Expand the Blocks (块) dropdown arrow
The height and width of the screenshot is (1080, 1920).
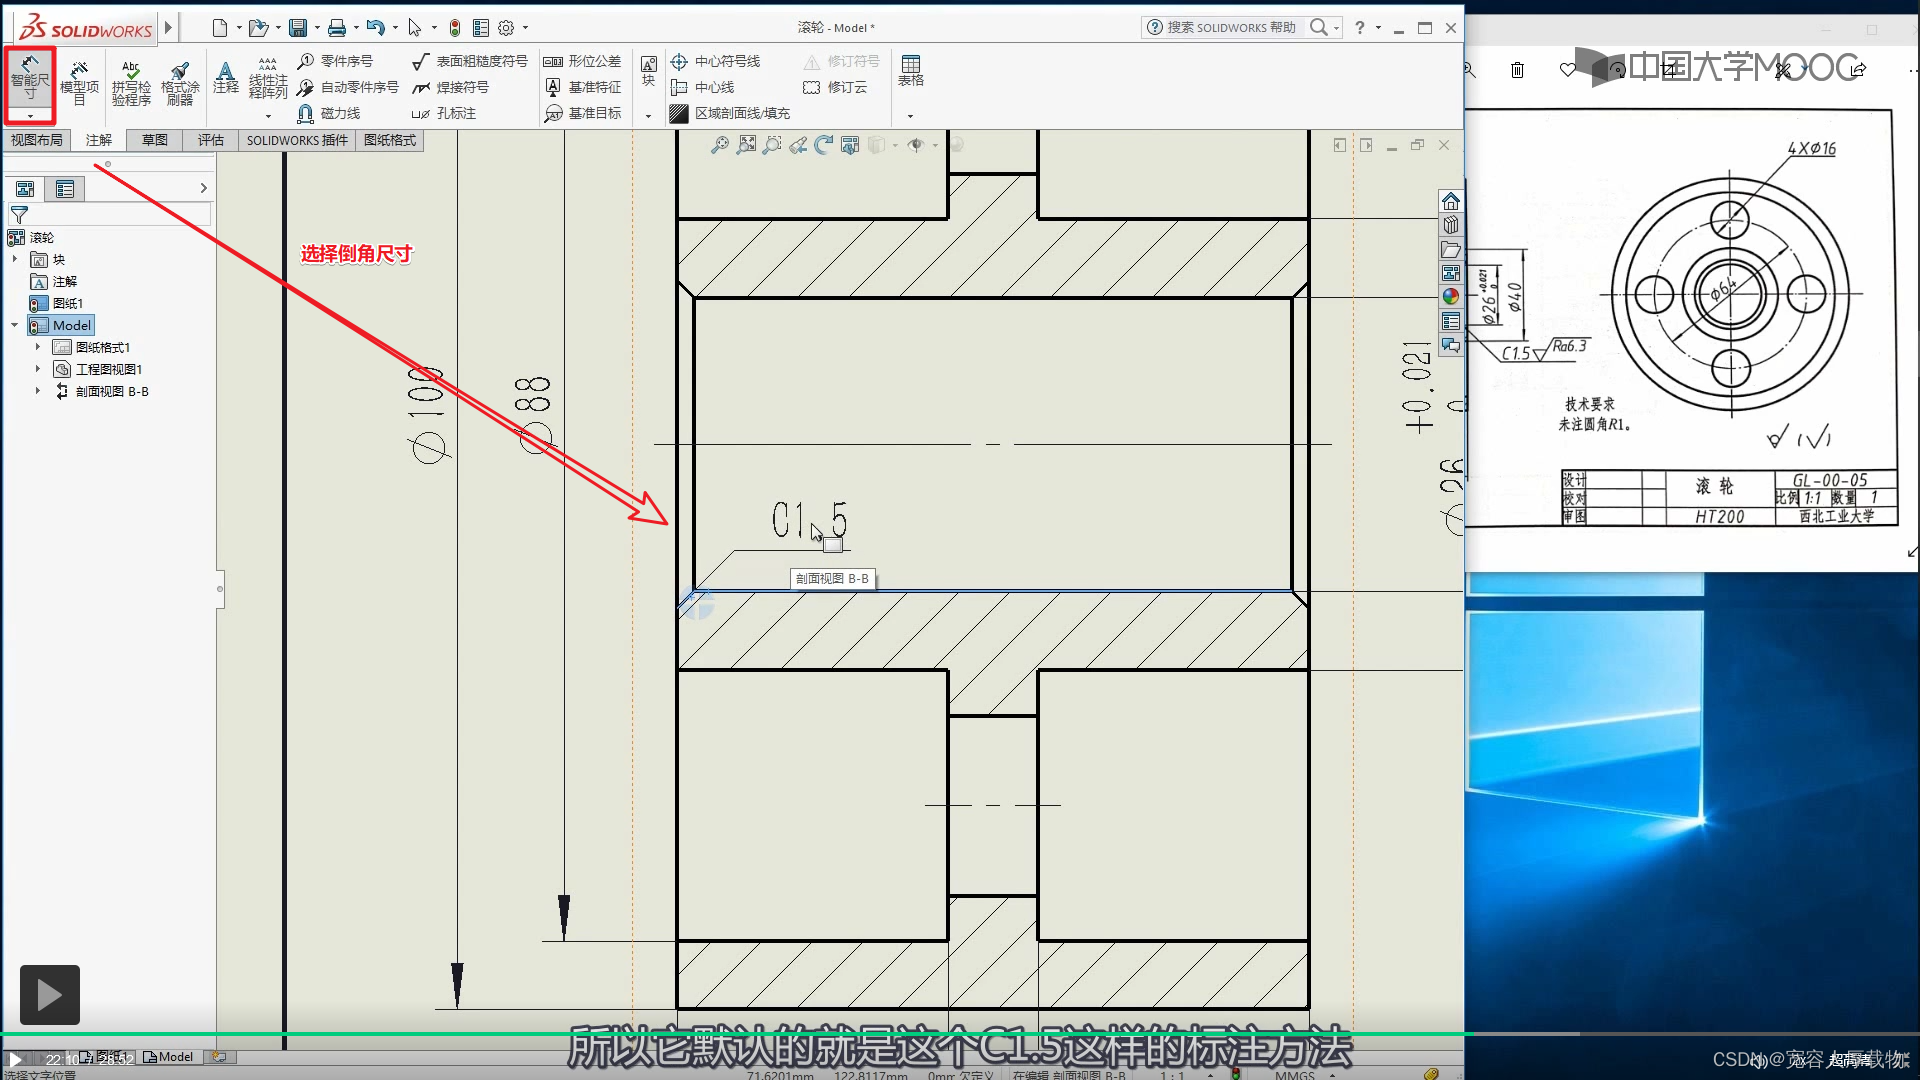[x=648, y=116]
